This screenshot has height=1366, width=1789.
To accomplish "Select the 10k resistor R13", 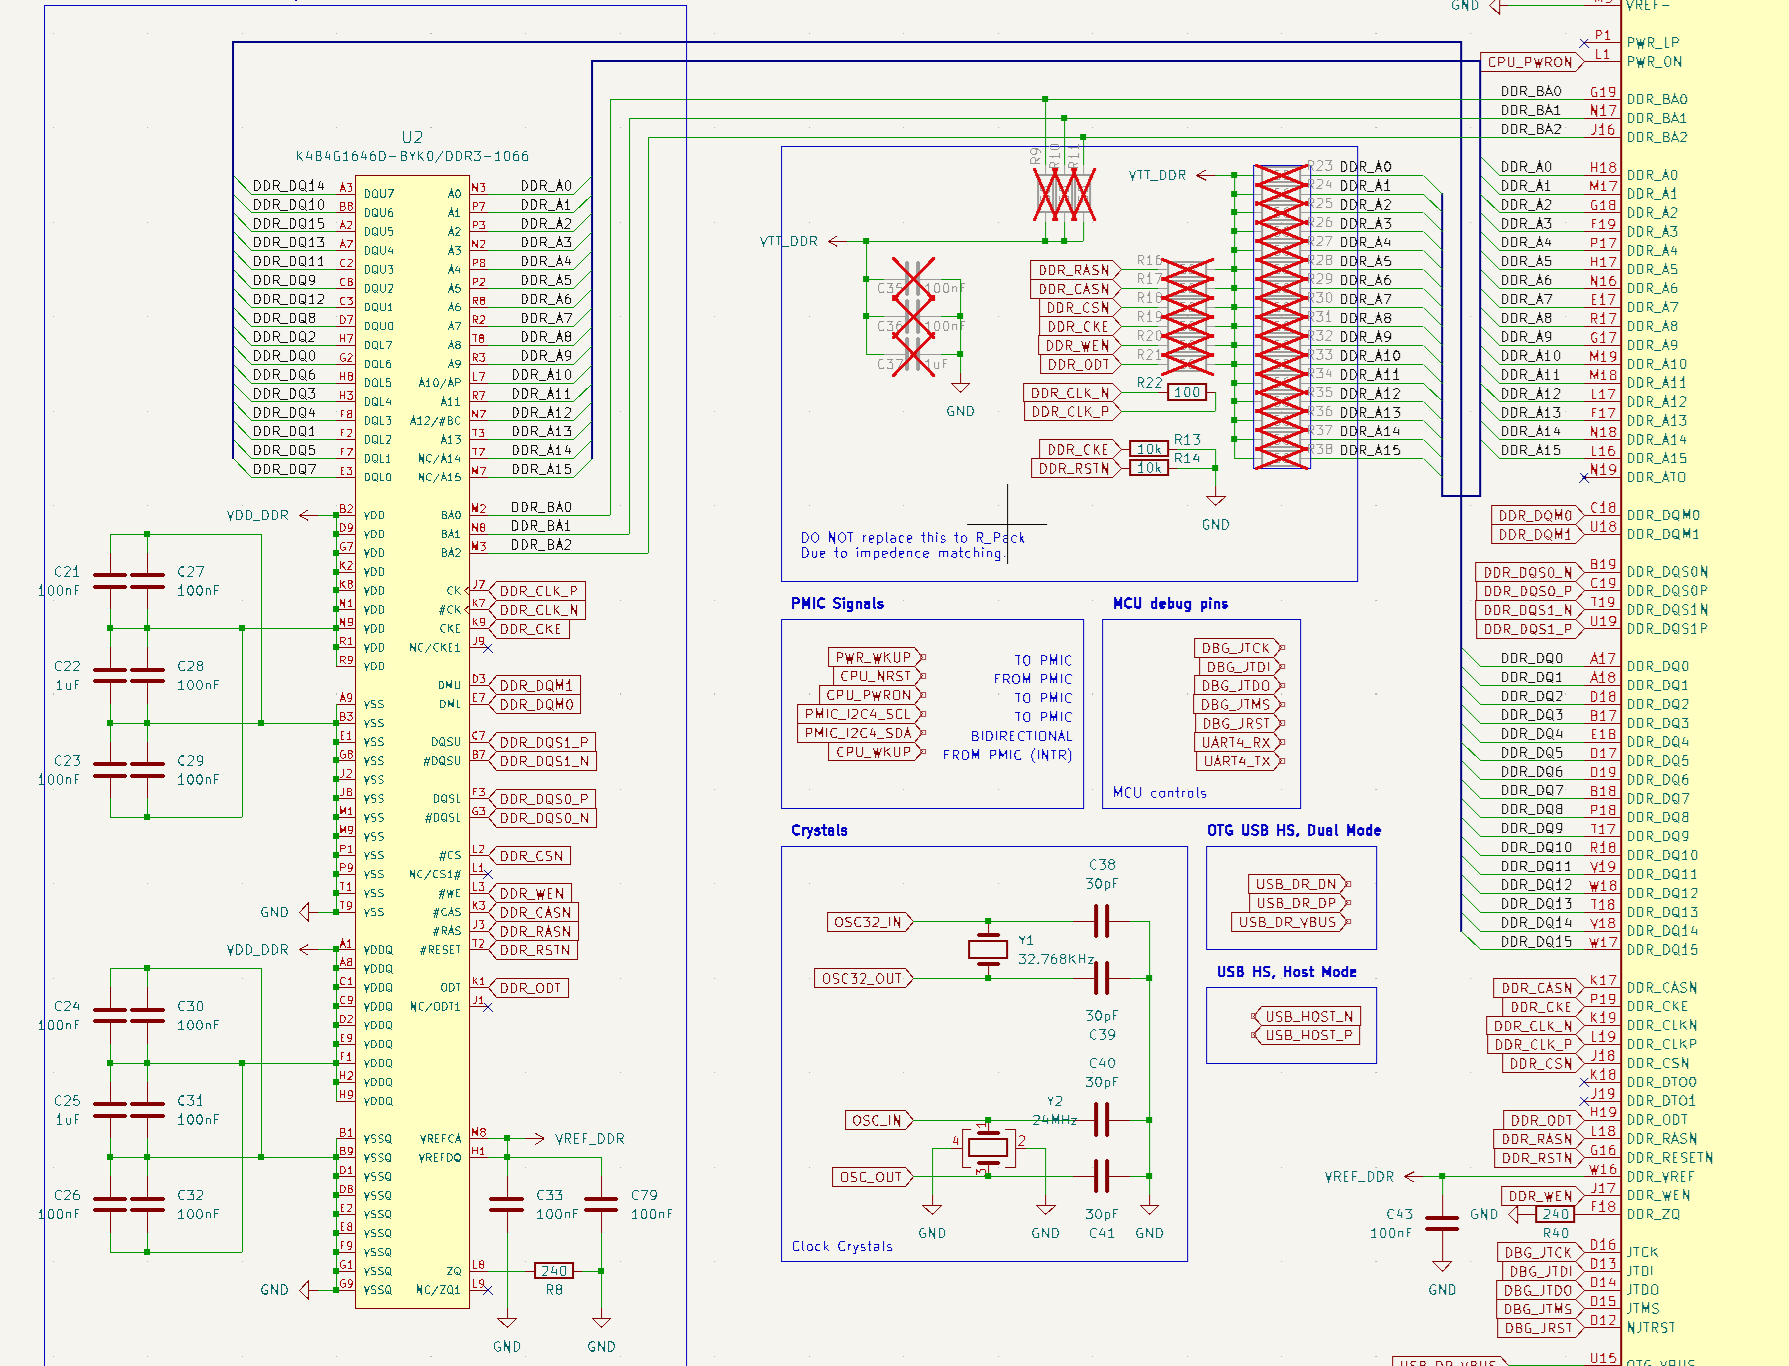I will (x=1149, y=449).
